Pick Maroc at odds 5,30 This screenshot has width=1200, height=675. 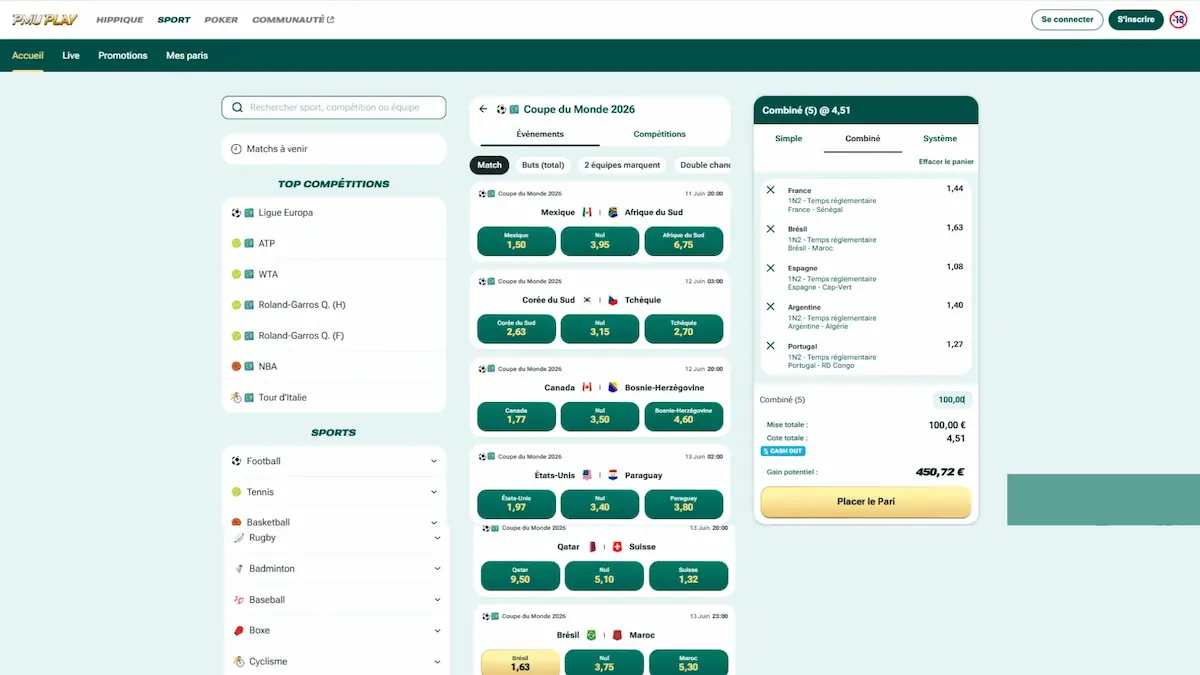click(688, 663)
